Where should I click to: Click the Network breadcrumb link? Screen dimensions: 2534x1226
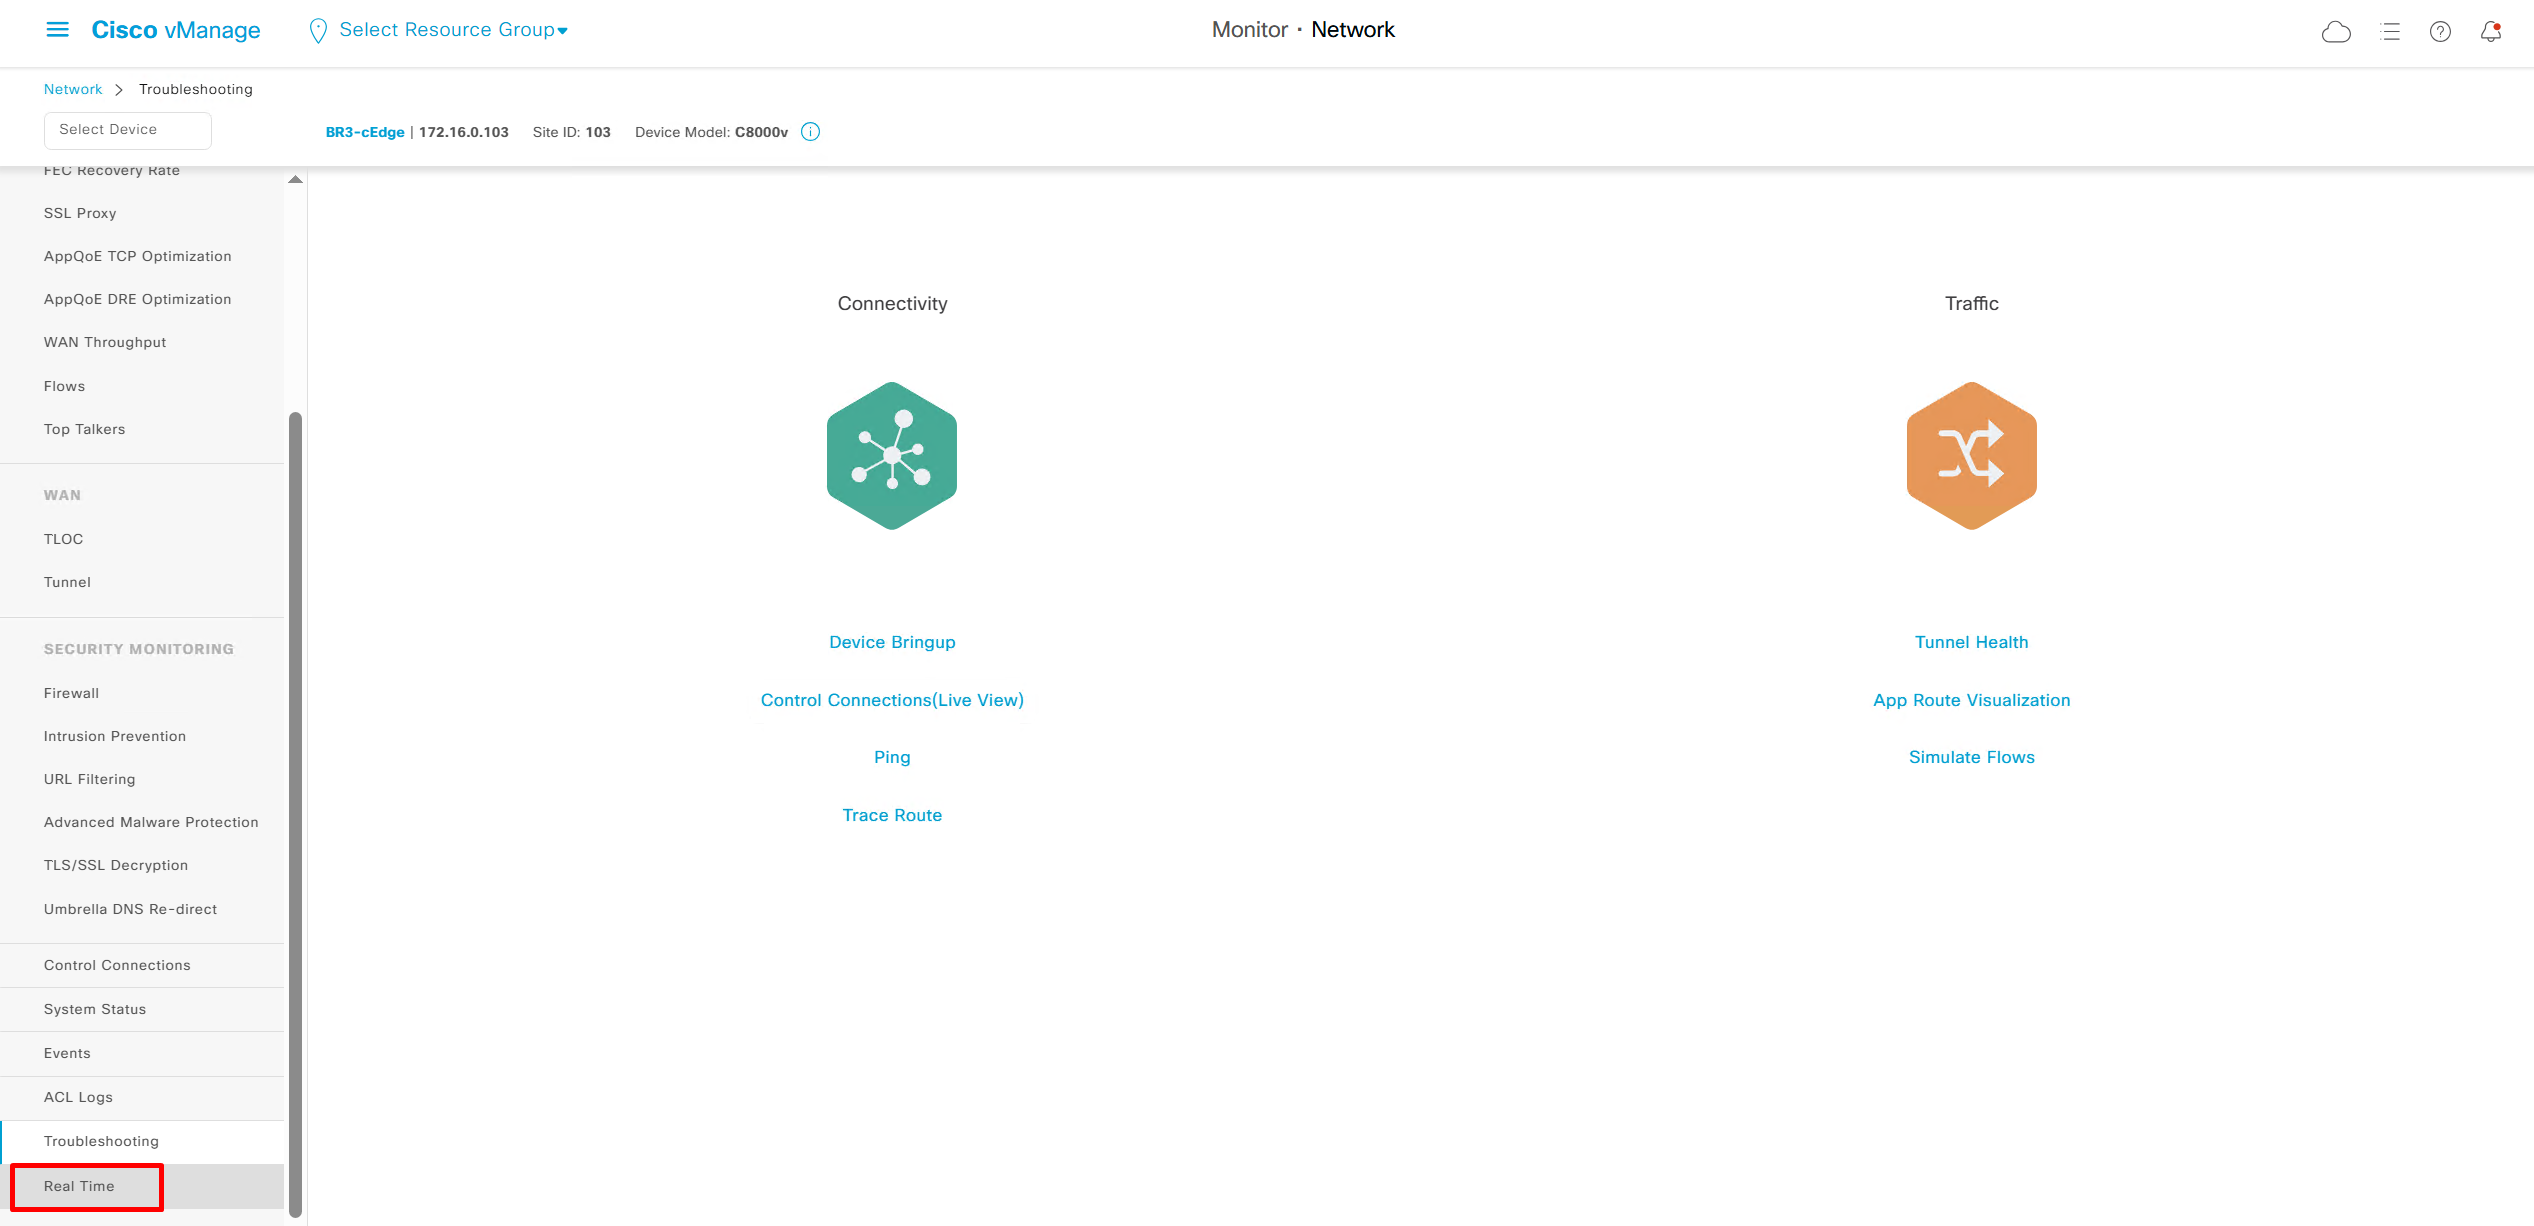pyautogui.click(x=73, y=89)
